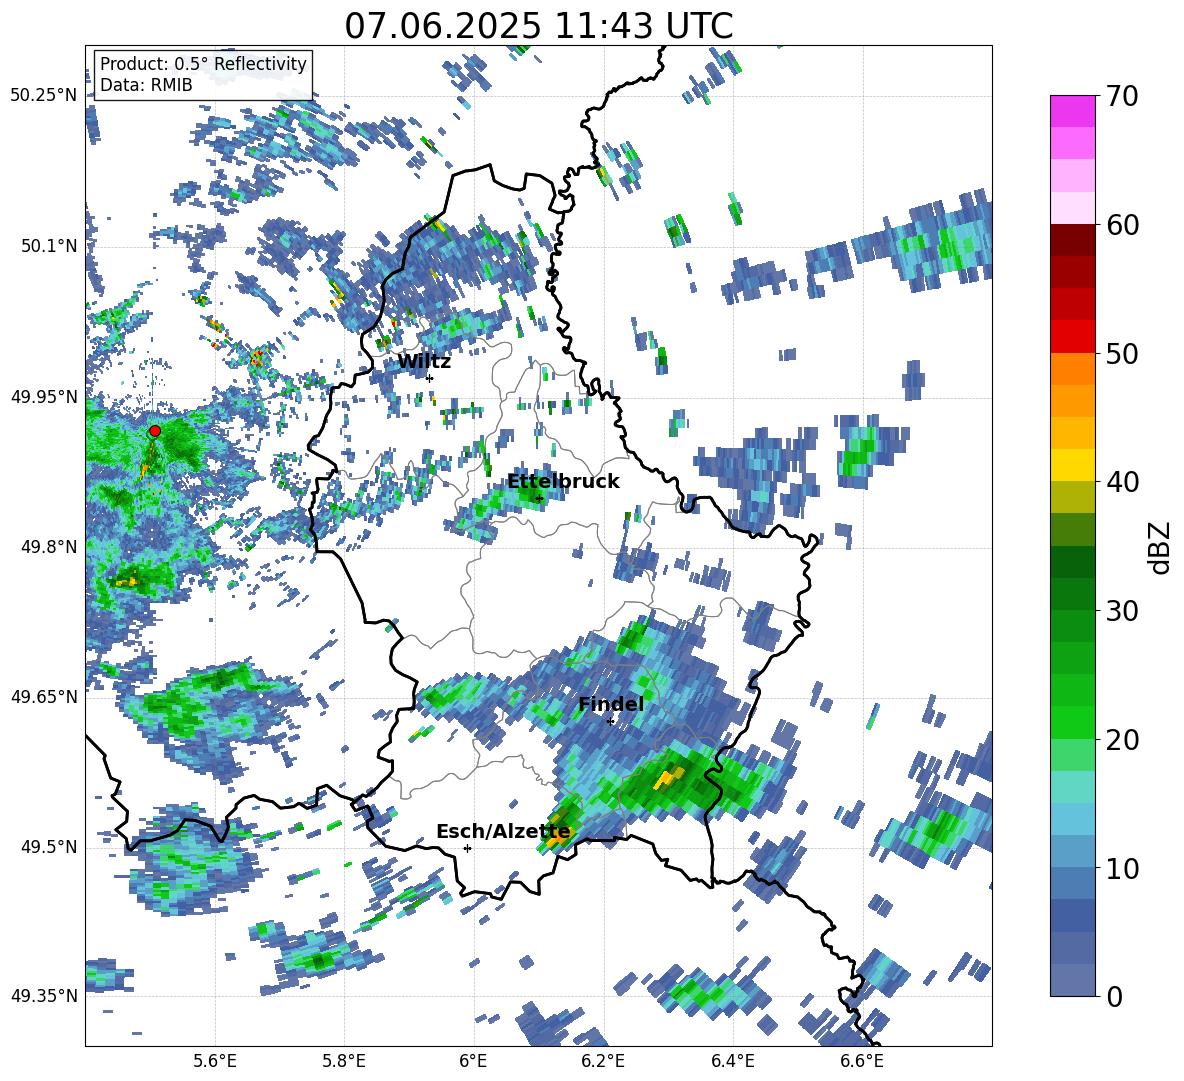Click the 20 tick label on colorbar

tap(1122, 740)
